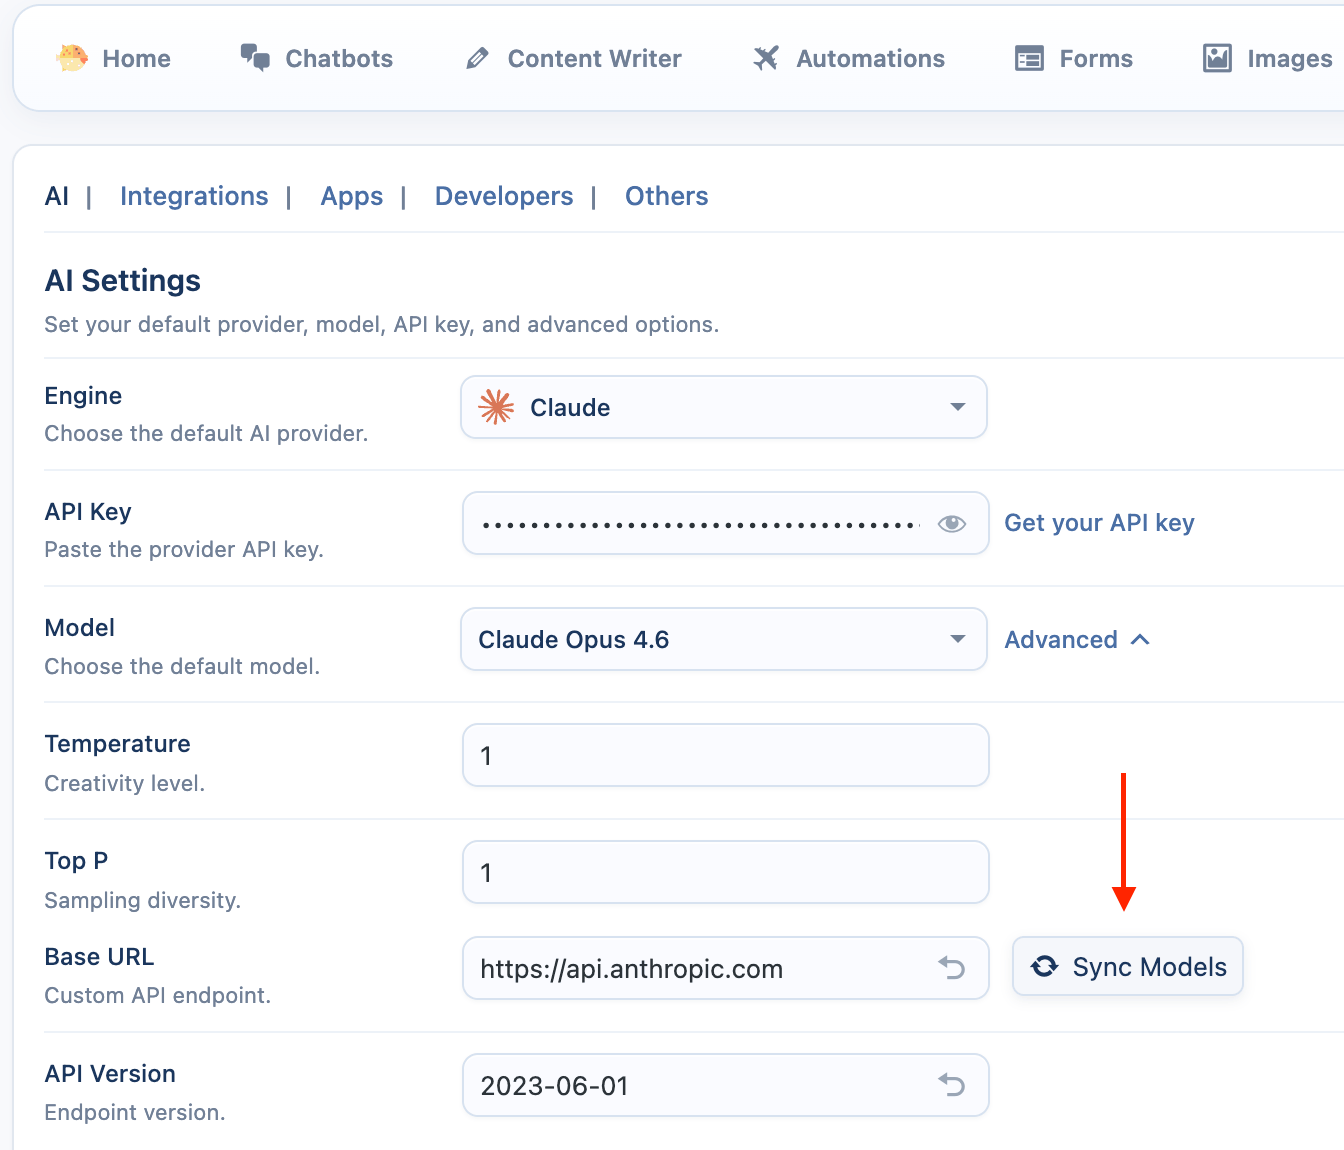Open the Model dropdown showing Claude Opus 4.6

[x=723, y=639]
